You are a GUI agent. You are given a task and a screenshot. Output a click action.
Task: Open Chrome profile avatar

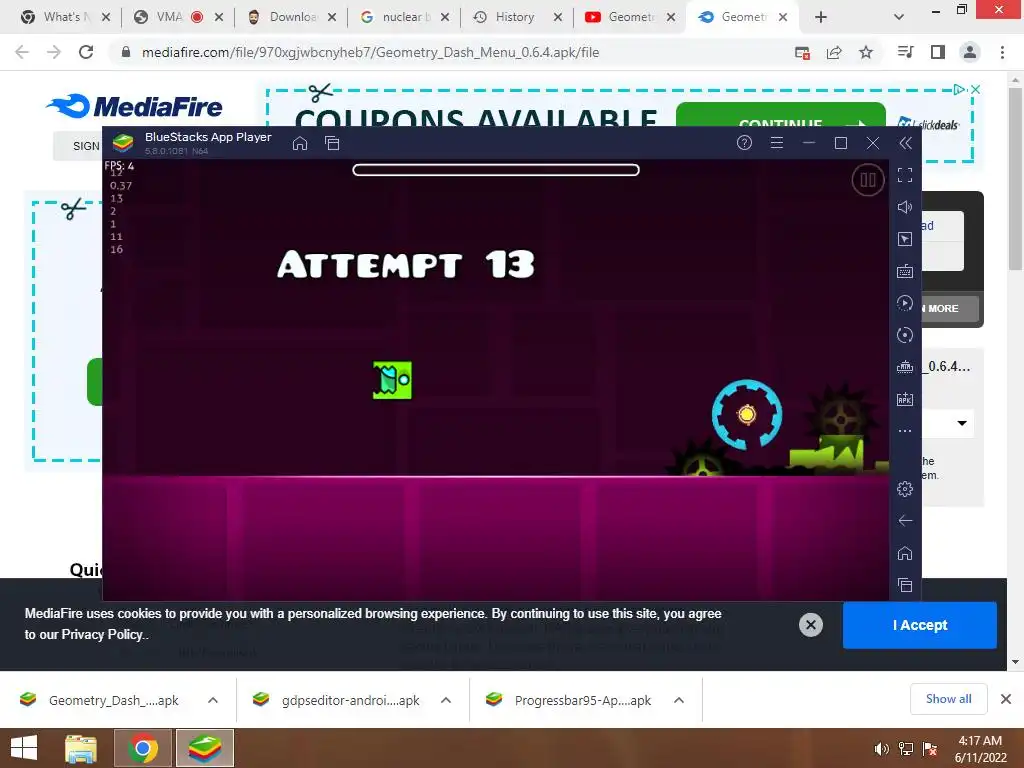970,52
